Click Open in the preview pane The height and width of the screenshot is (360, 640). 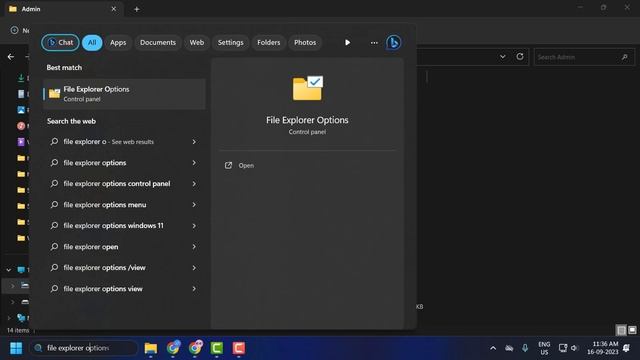pyautogui.click(x=246, y=165)
